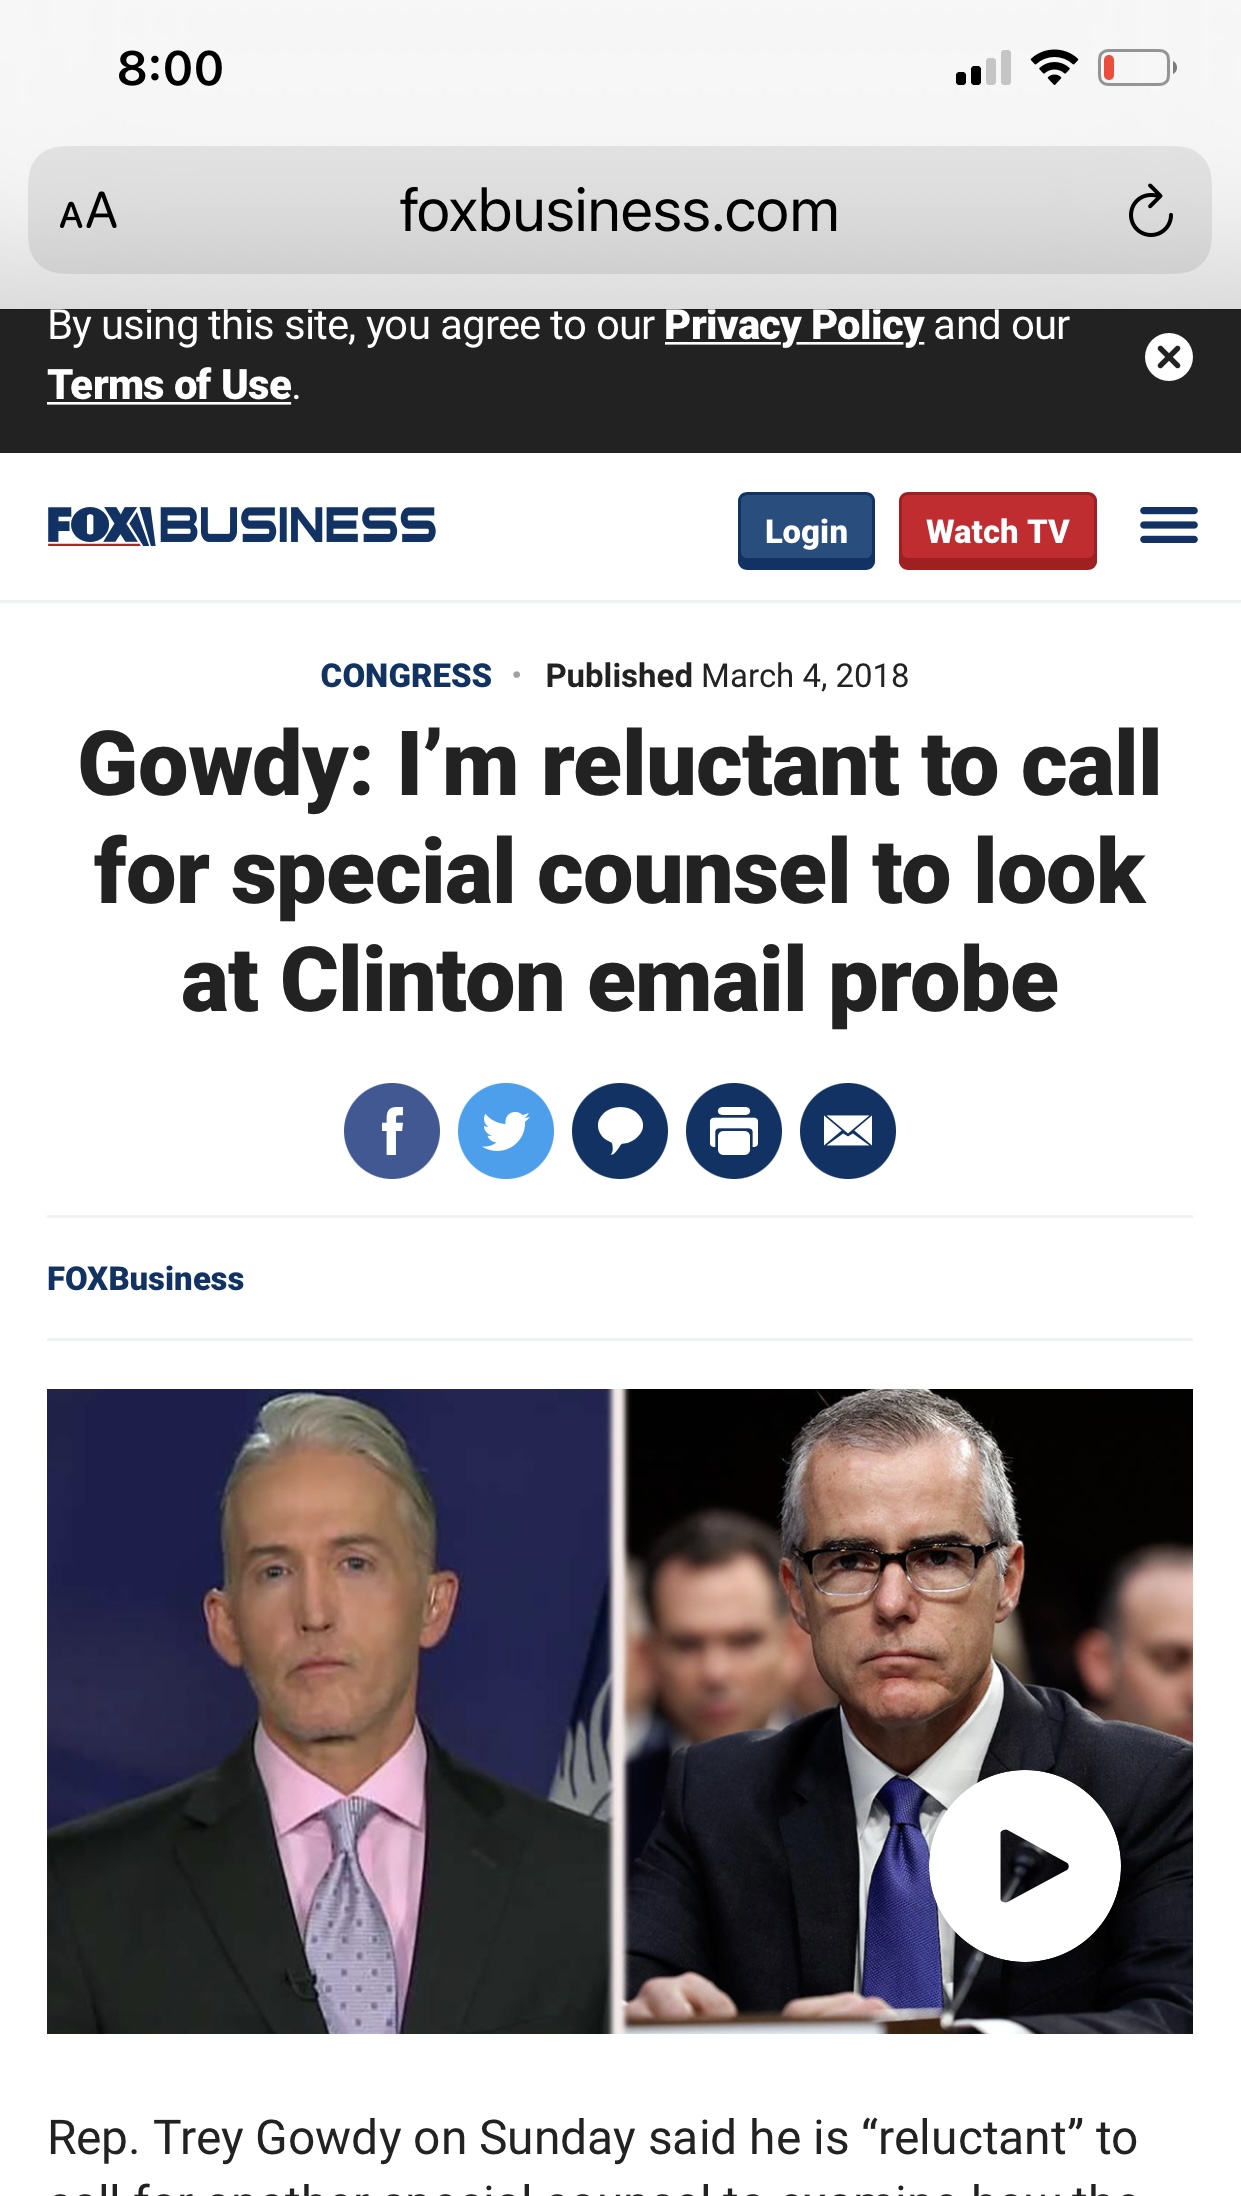Open the comments bubble icon
This screenshot has height=2196, width=1241.
click(620, 1131)
